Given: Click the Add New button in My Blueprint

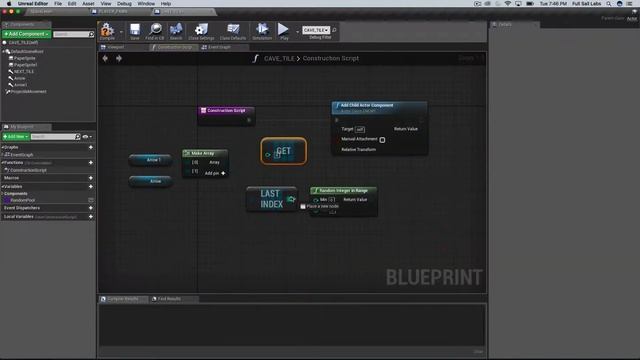Looking at the screenshot, I should coord(16,137).
